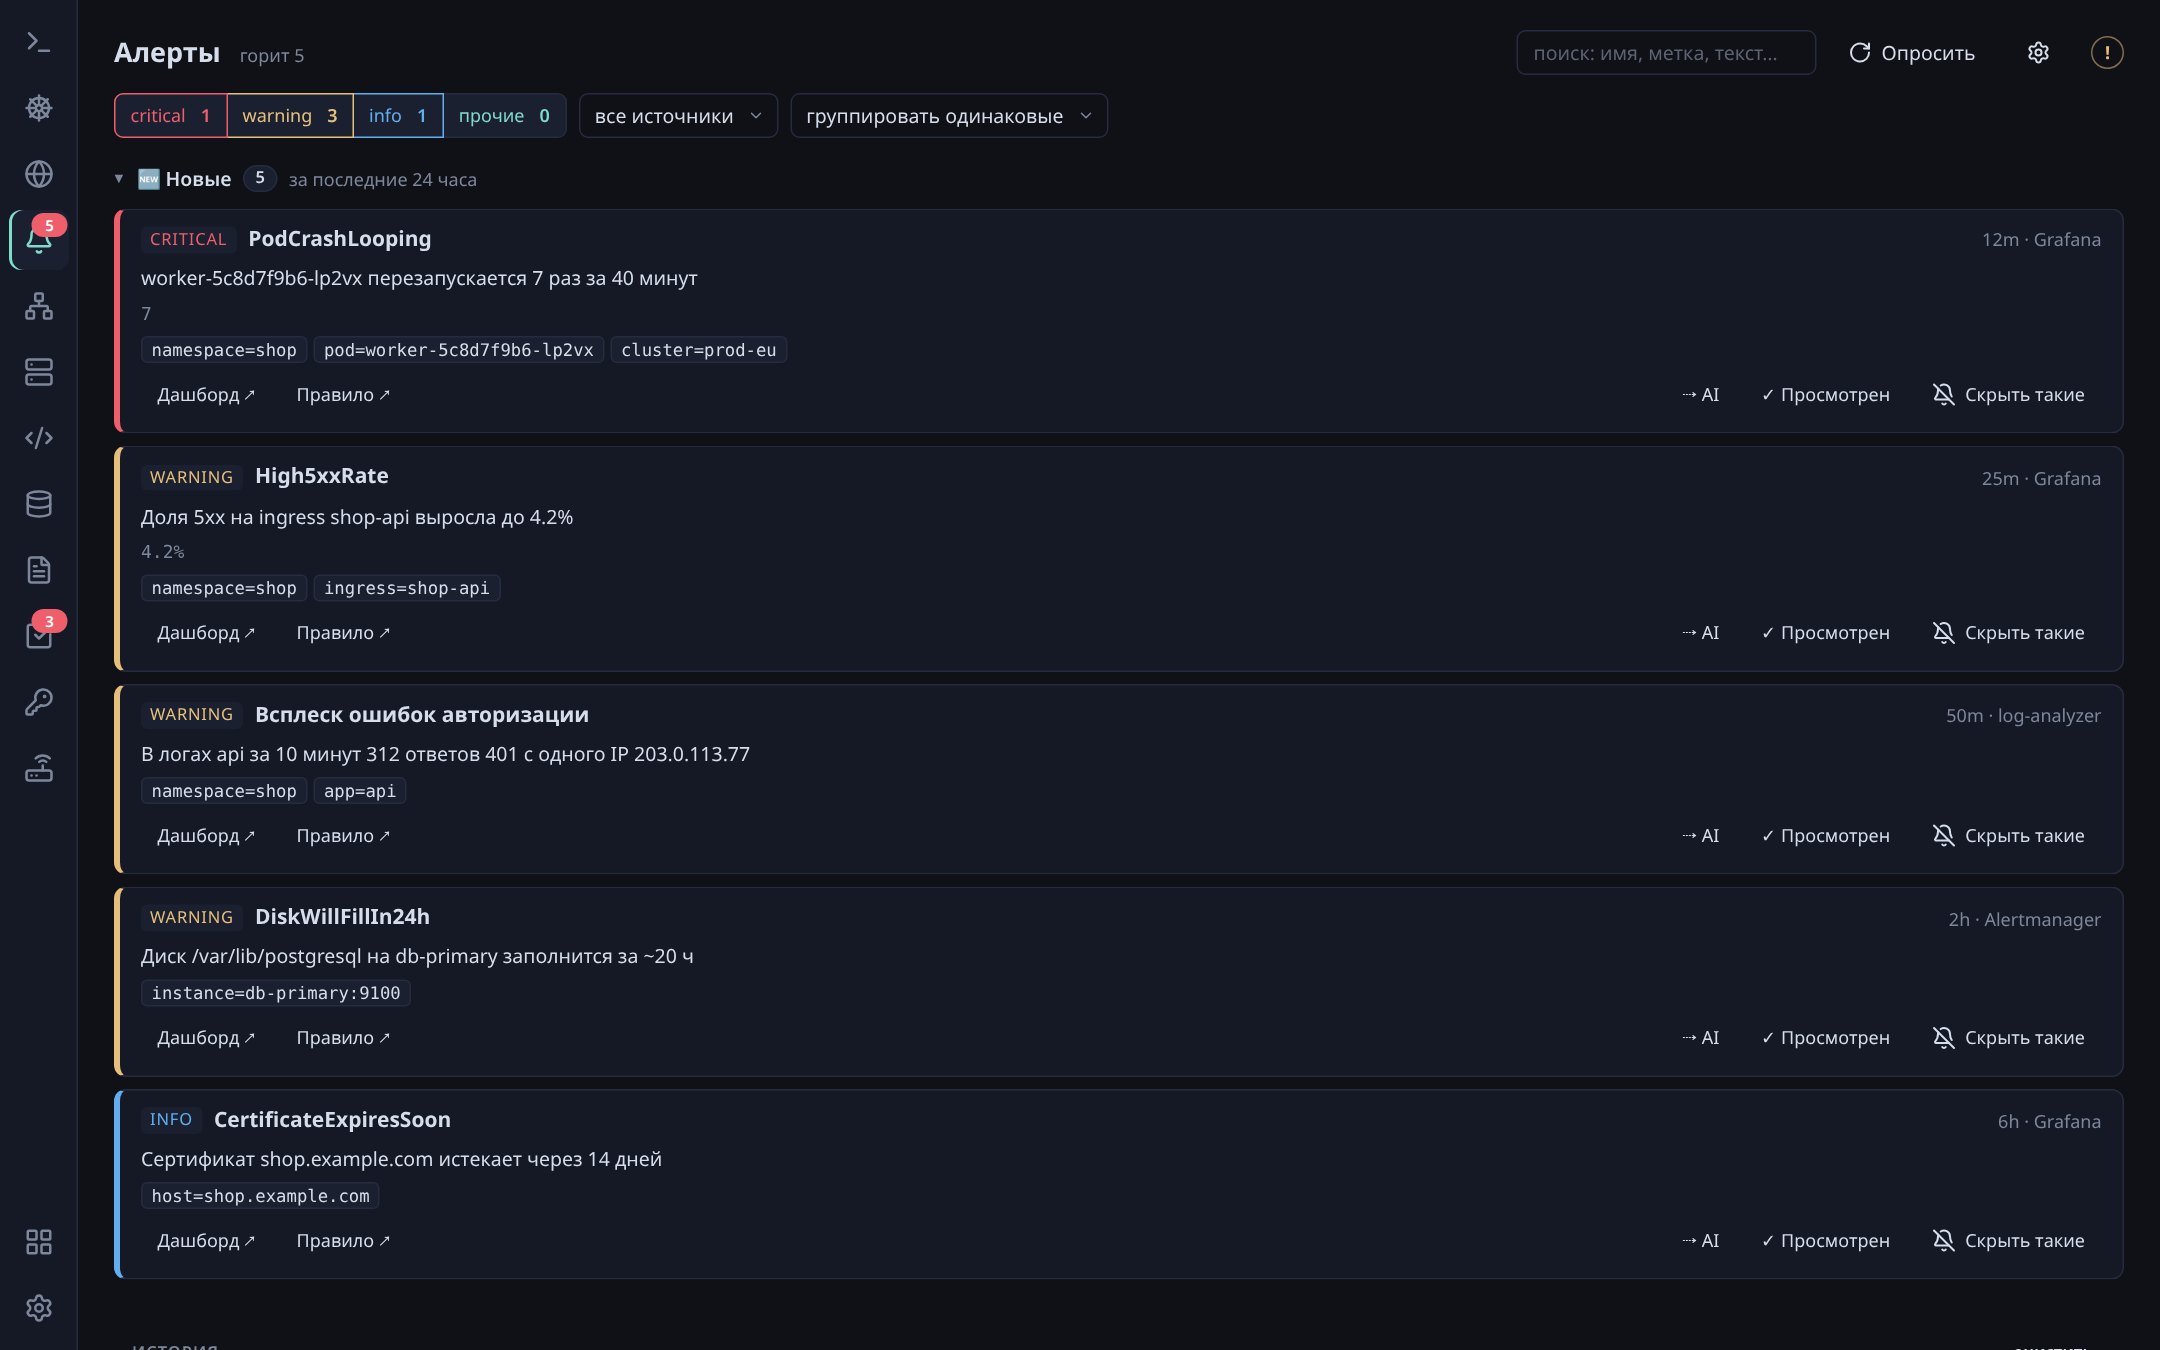The height and width of the screenshot is (1350, 2160).
Task: Open the sidebar bottom settings gear
Action: click(x=38, y=1308)
